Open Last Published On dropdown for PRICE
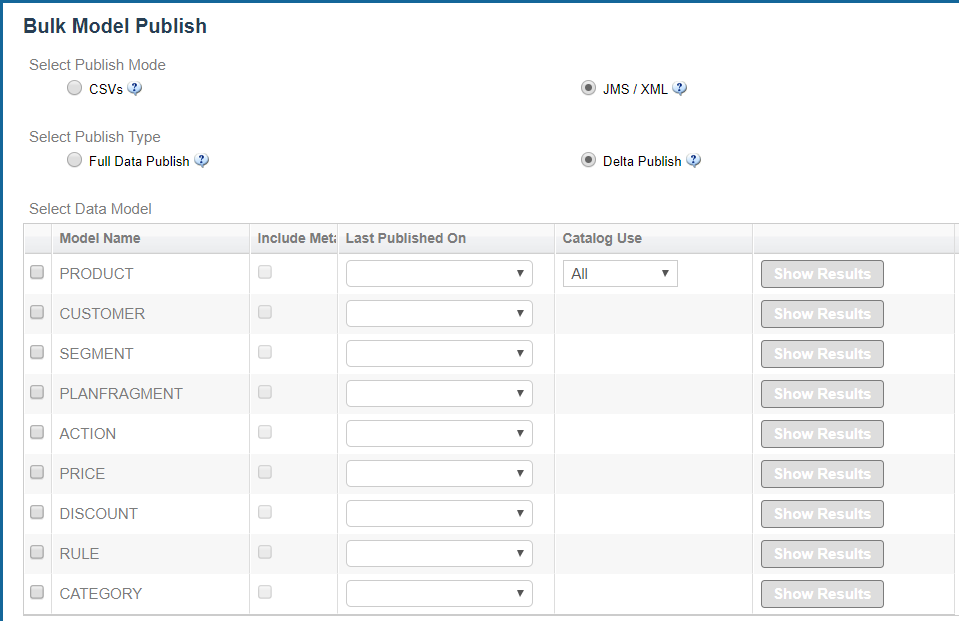Image resolution: width=959 pixels, height=621 pixels. point(439,474)
